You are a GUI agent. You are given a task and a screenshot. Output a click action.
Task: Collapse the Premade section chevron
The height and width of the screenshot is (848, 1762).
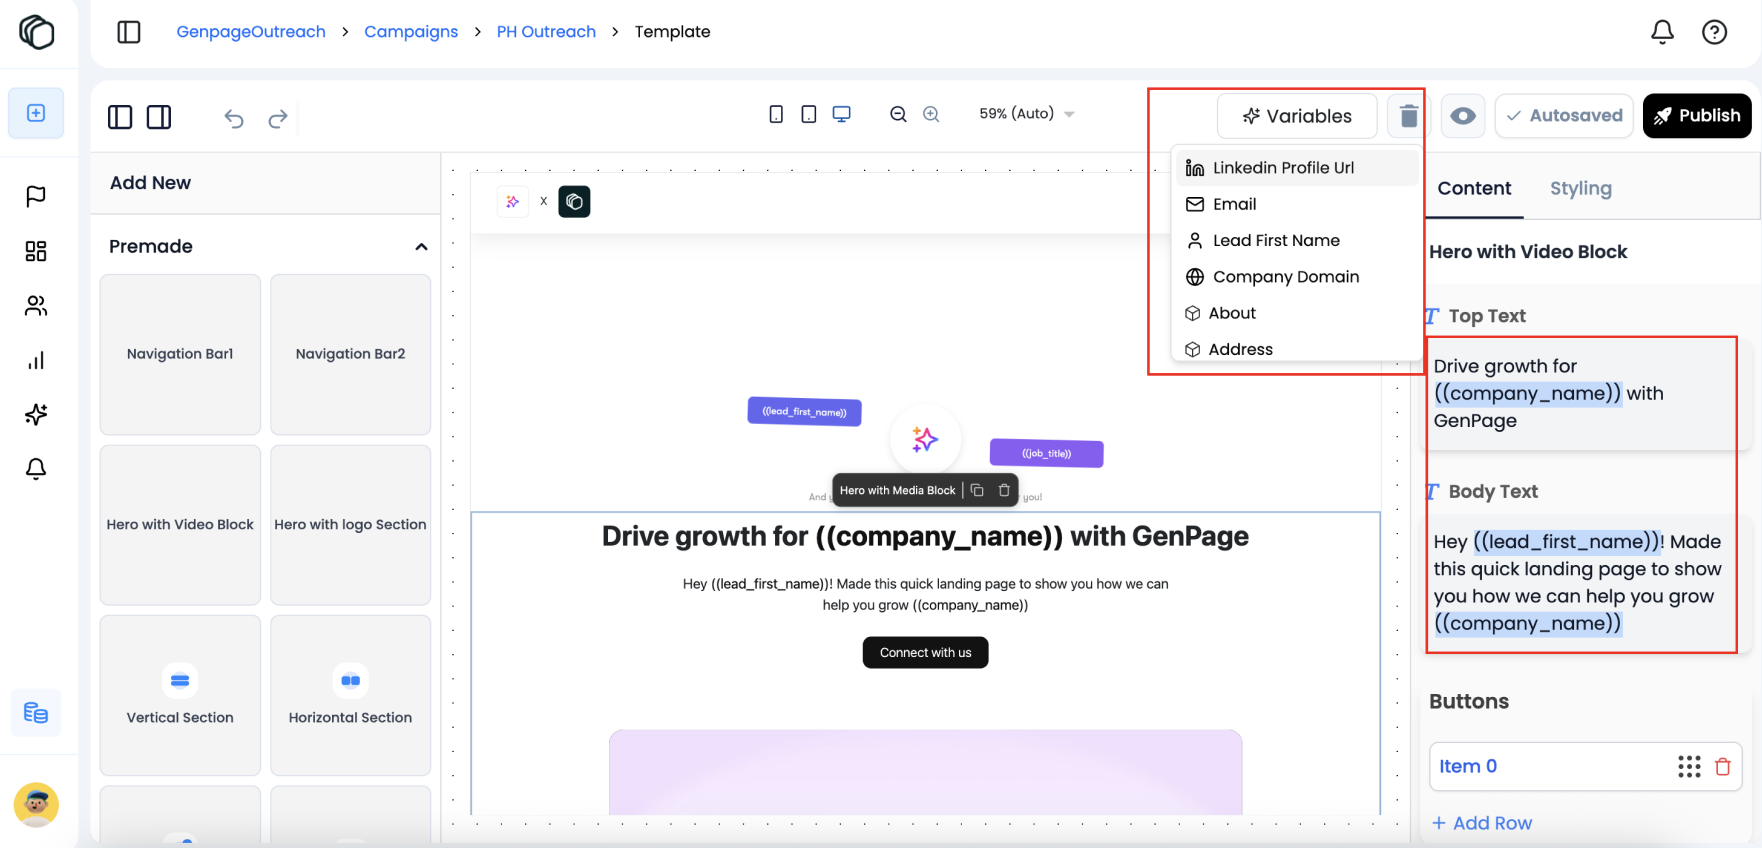[421, 247]
